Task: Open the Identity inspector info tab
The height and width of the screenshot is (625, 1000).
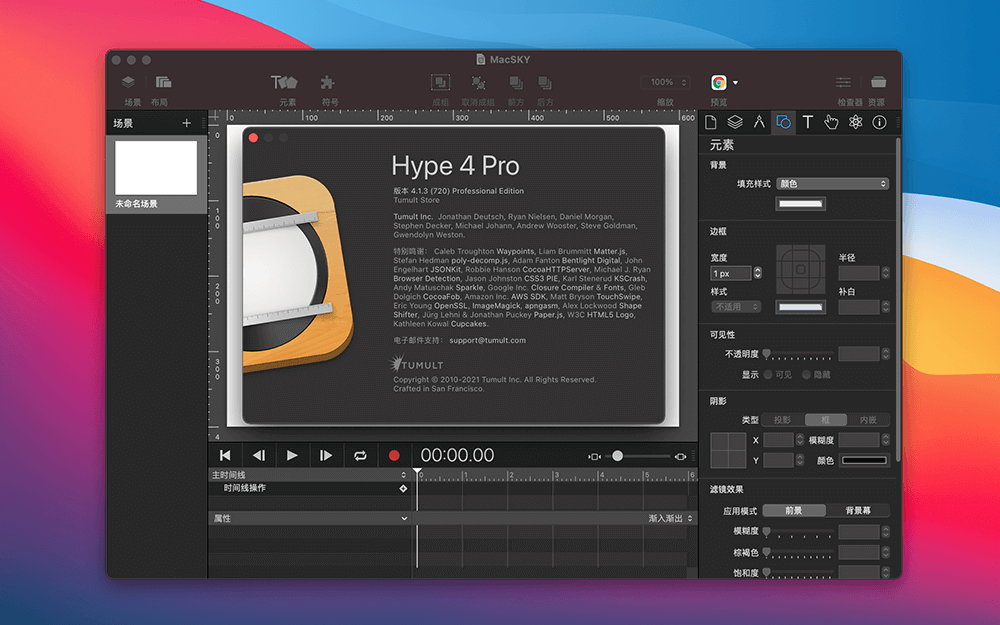Action: click(879, 122)
